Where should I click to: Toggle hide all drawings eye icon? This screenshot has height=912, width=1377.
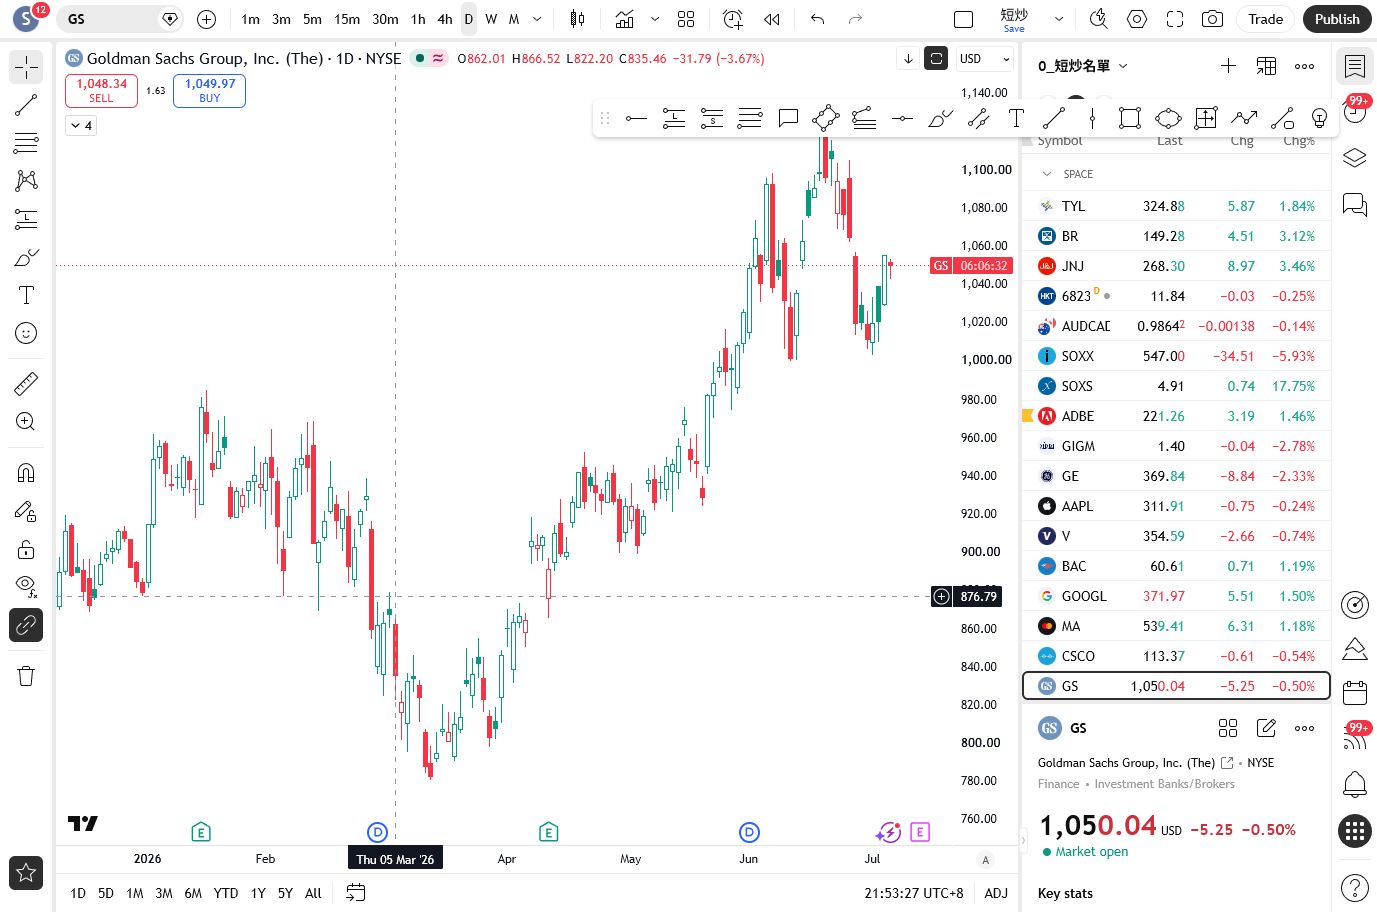click(x=26, y=587)
